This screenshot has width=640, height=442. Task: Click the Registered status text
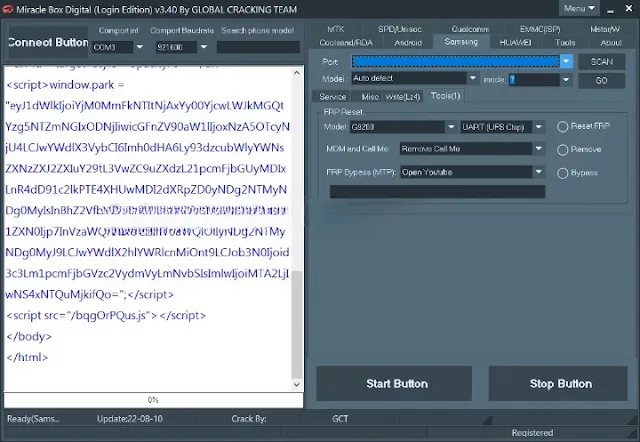point(532,433)
